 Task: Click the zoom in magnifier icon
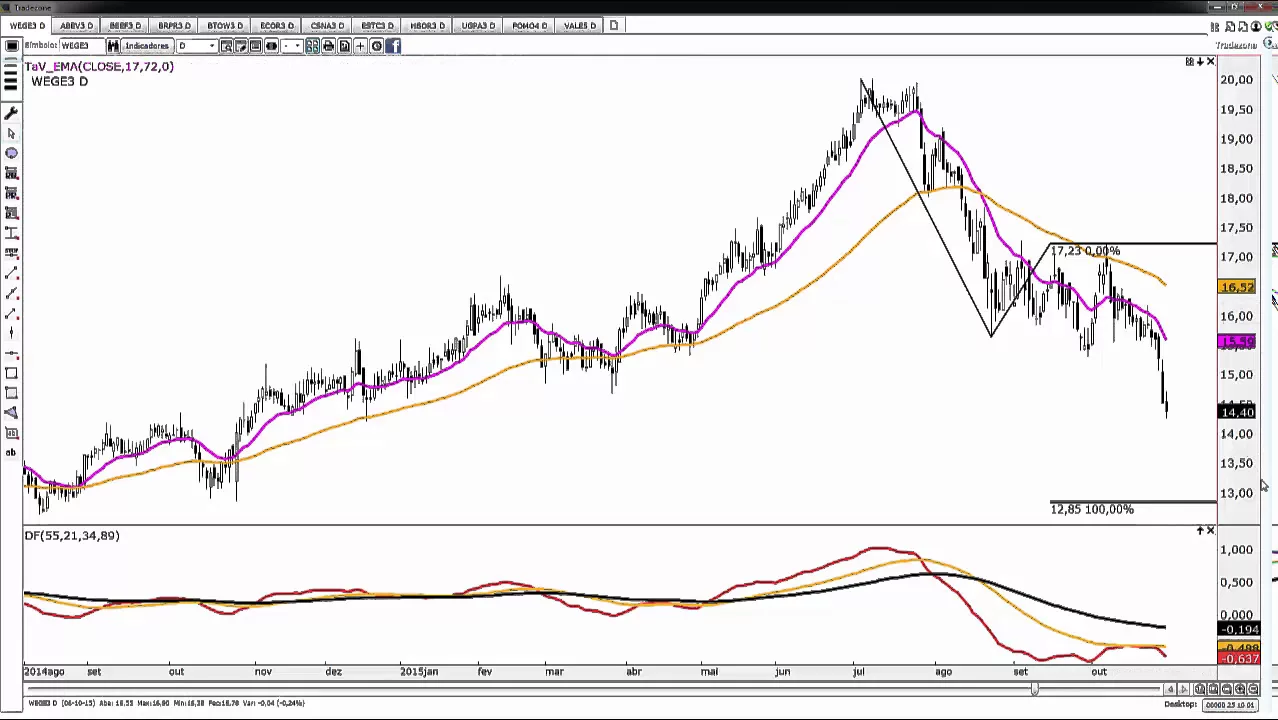[1240, 689]
